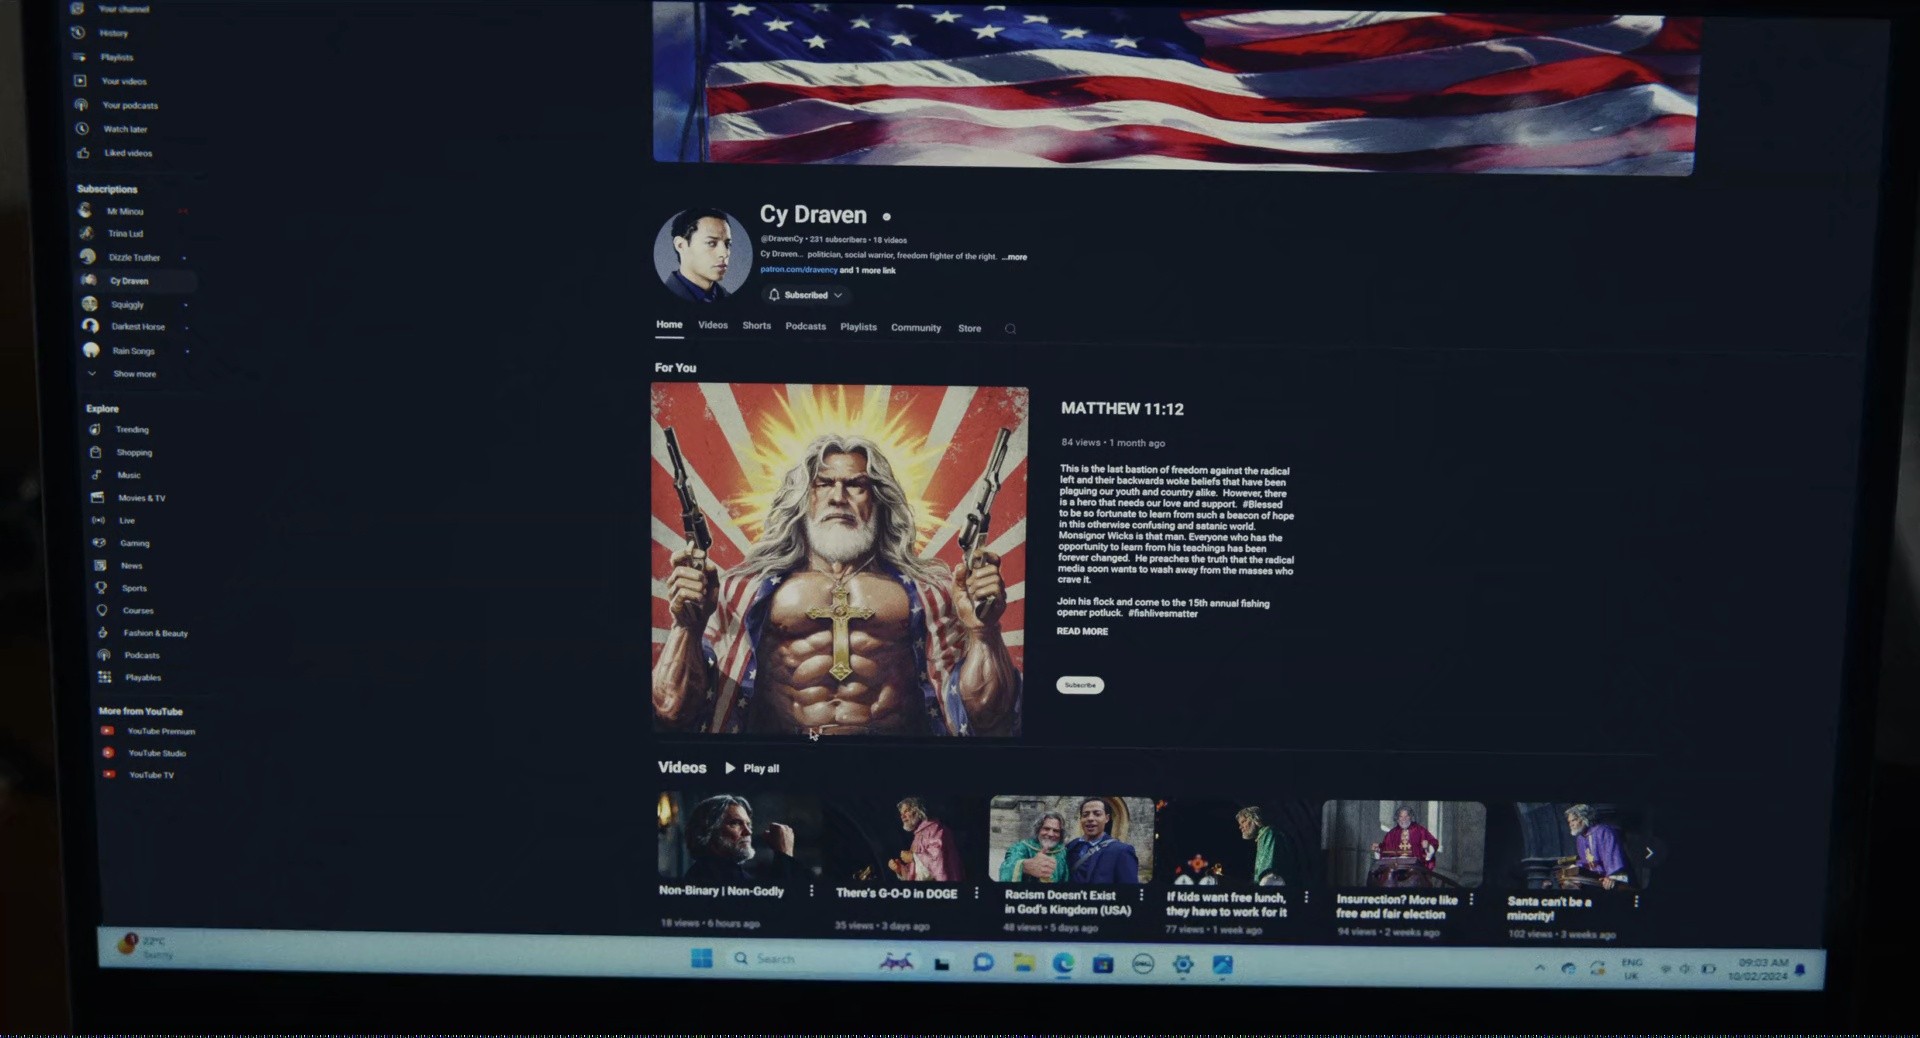Screen dimensions: 1920x1038
Task: Open options for Insurrection video
Action: (1471, 899)
